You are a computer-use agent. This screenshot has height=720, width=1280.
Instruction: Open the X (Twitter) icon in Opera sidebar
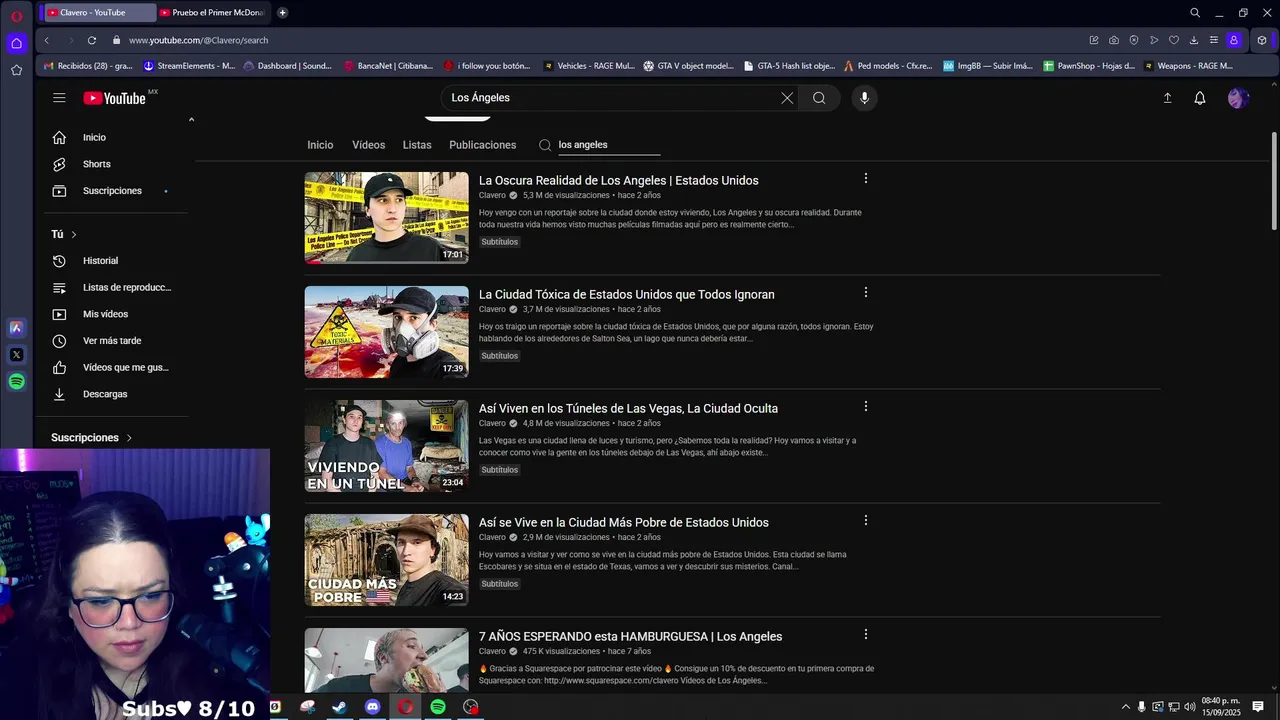[x=16, y=355]
